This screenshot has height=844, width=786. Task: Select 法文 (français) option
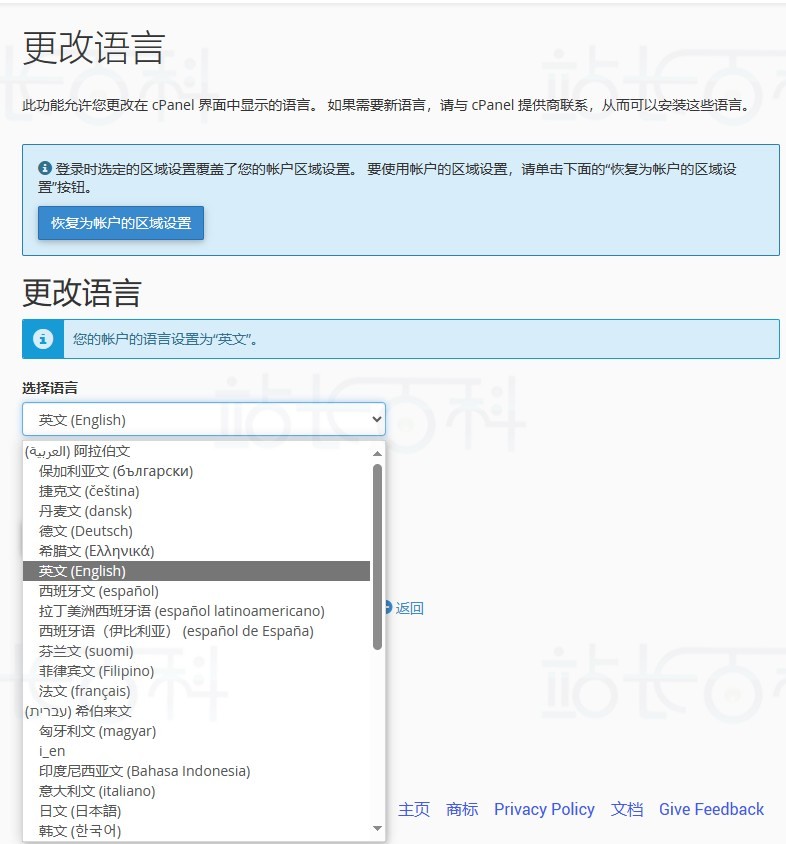click(x=196, y=691)
